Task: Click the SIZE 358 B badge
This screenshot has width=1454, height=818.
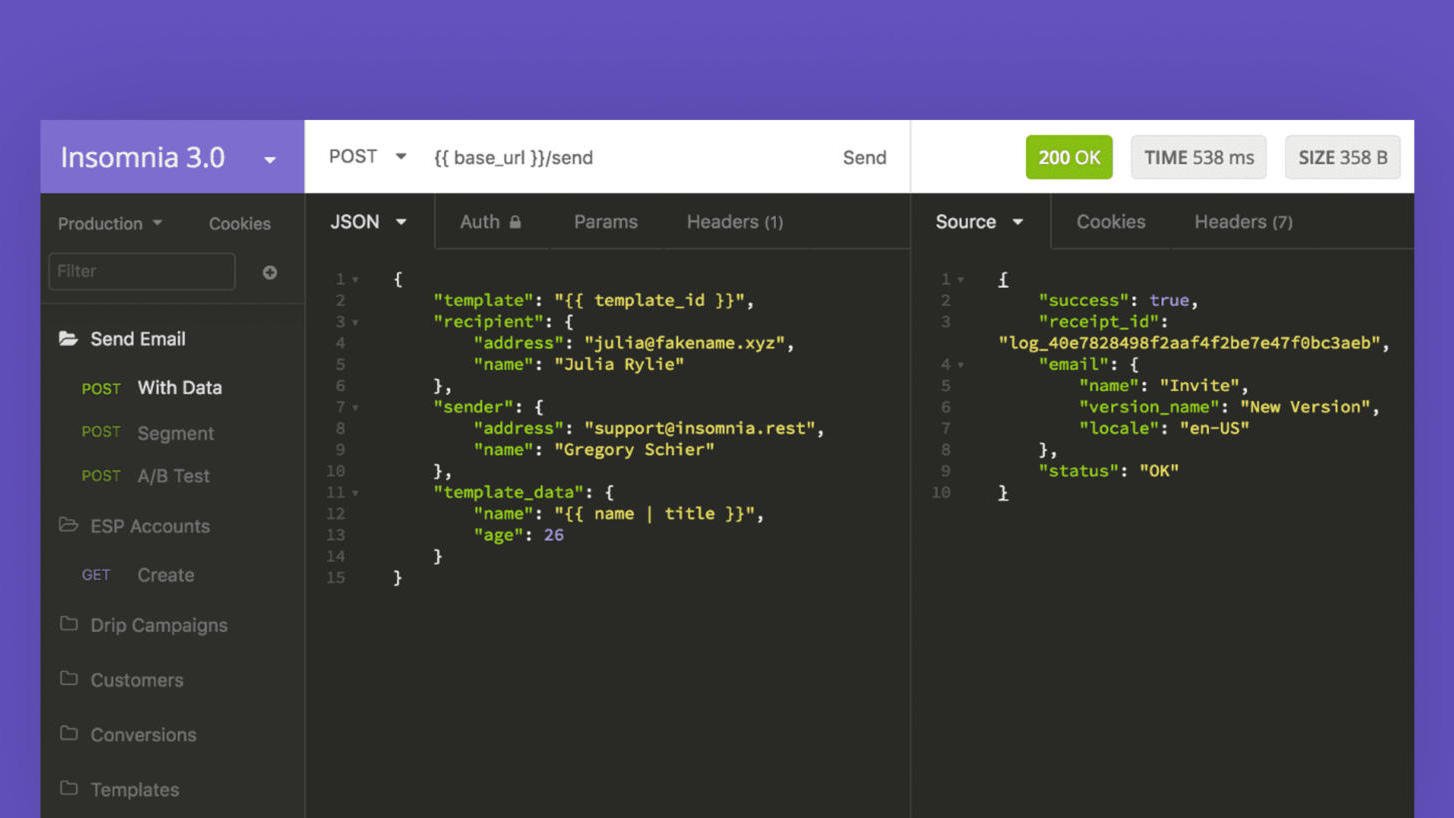Action: [1342, 157]
